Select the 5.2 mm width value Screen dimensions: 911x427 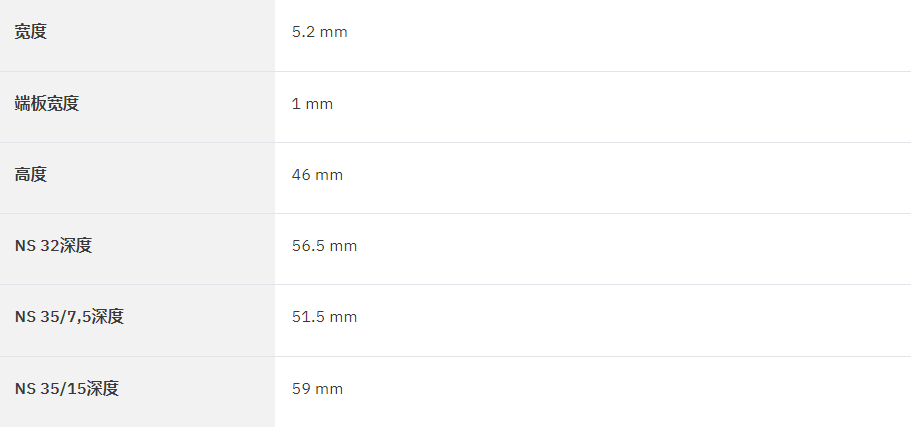pos(320,32)
